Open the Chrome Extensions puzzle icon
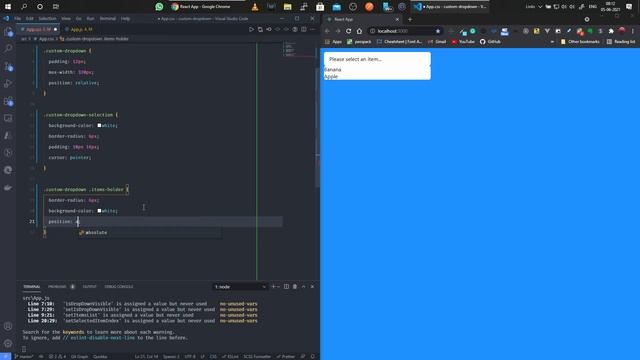The width and height of the screenshot is (640, 360). pos(611,31)
